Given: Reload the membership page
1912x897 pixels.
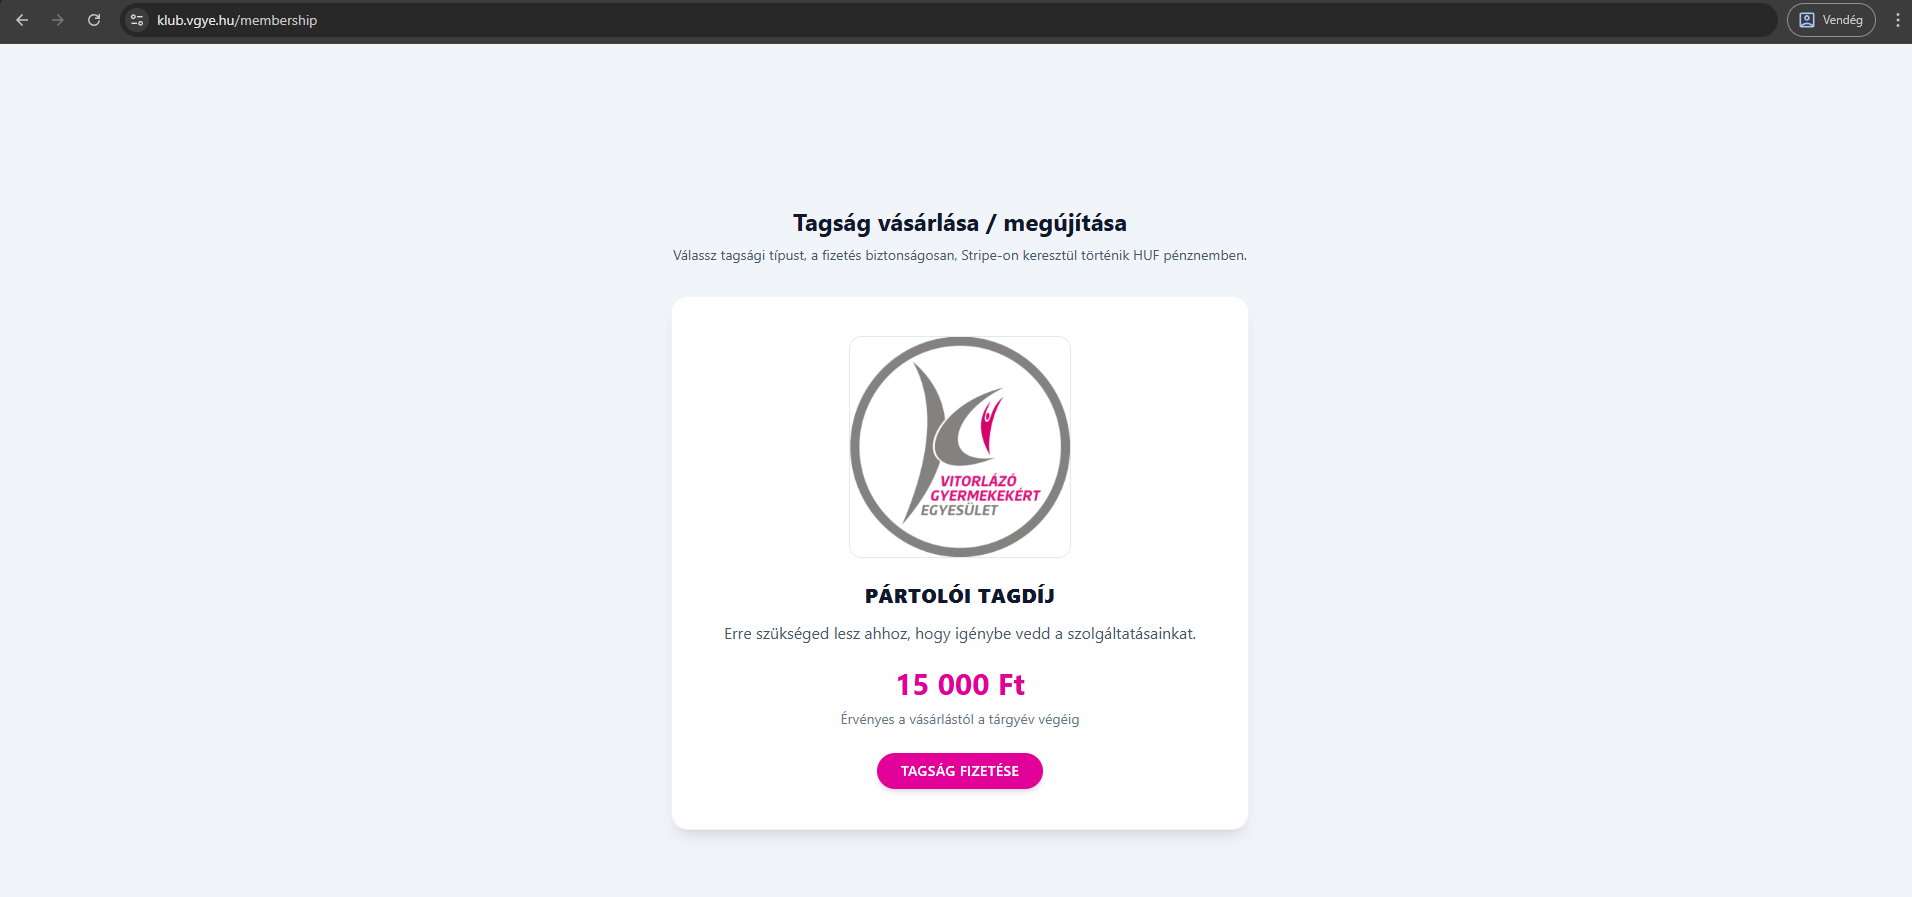Looking at the screenshot, I should pos(94,20).
